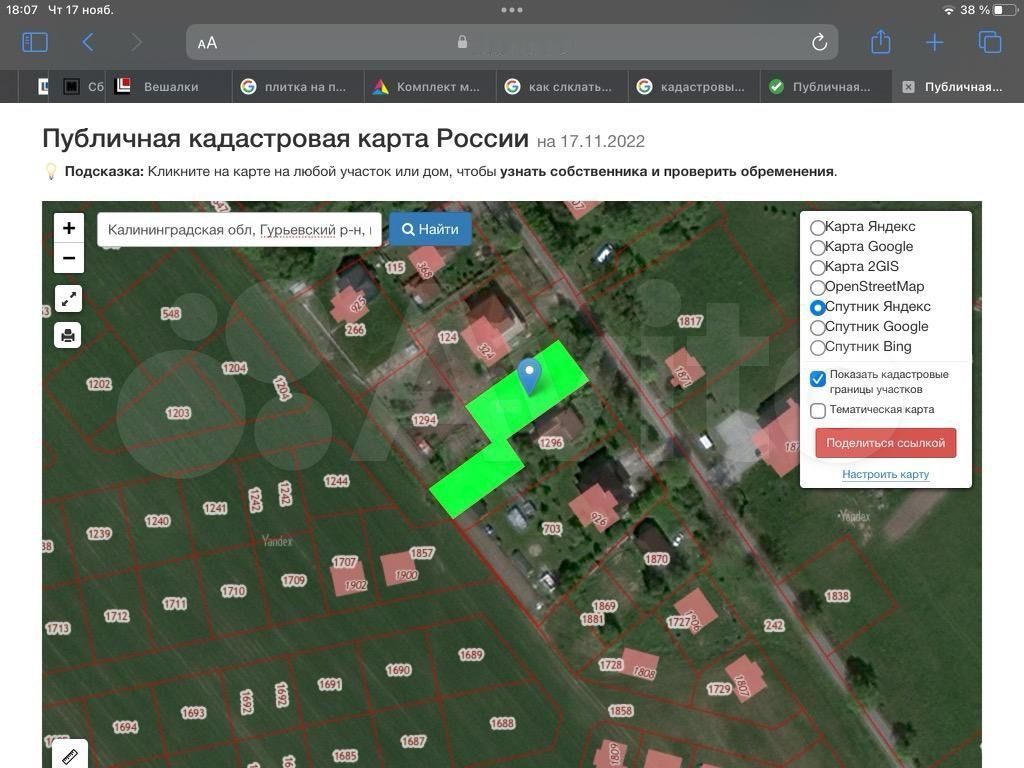Click parcel number 1688
The height and width of the screenshot is (768, 1024).
pyautogui.click(x=502, y=723)
